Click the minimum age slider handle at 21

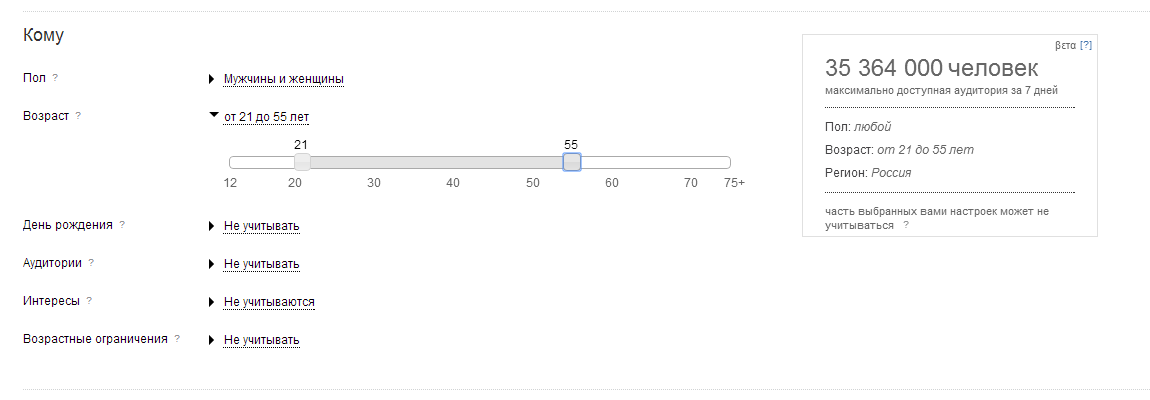[x=301, y=162]
